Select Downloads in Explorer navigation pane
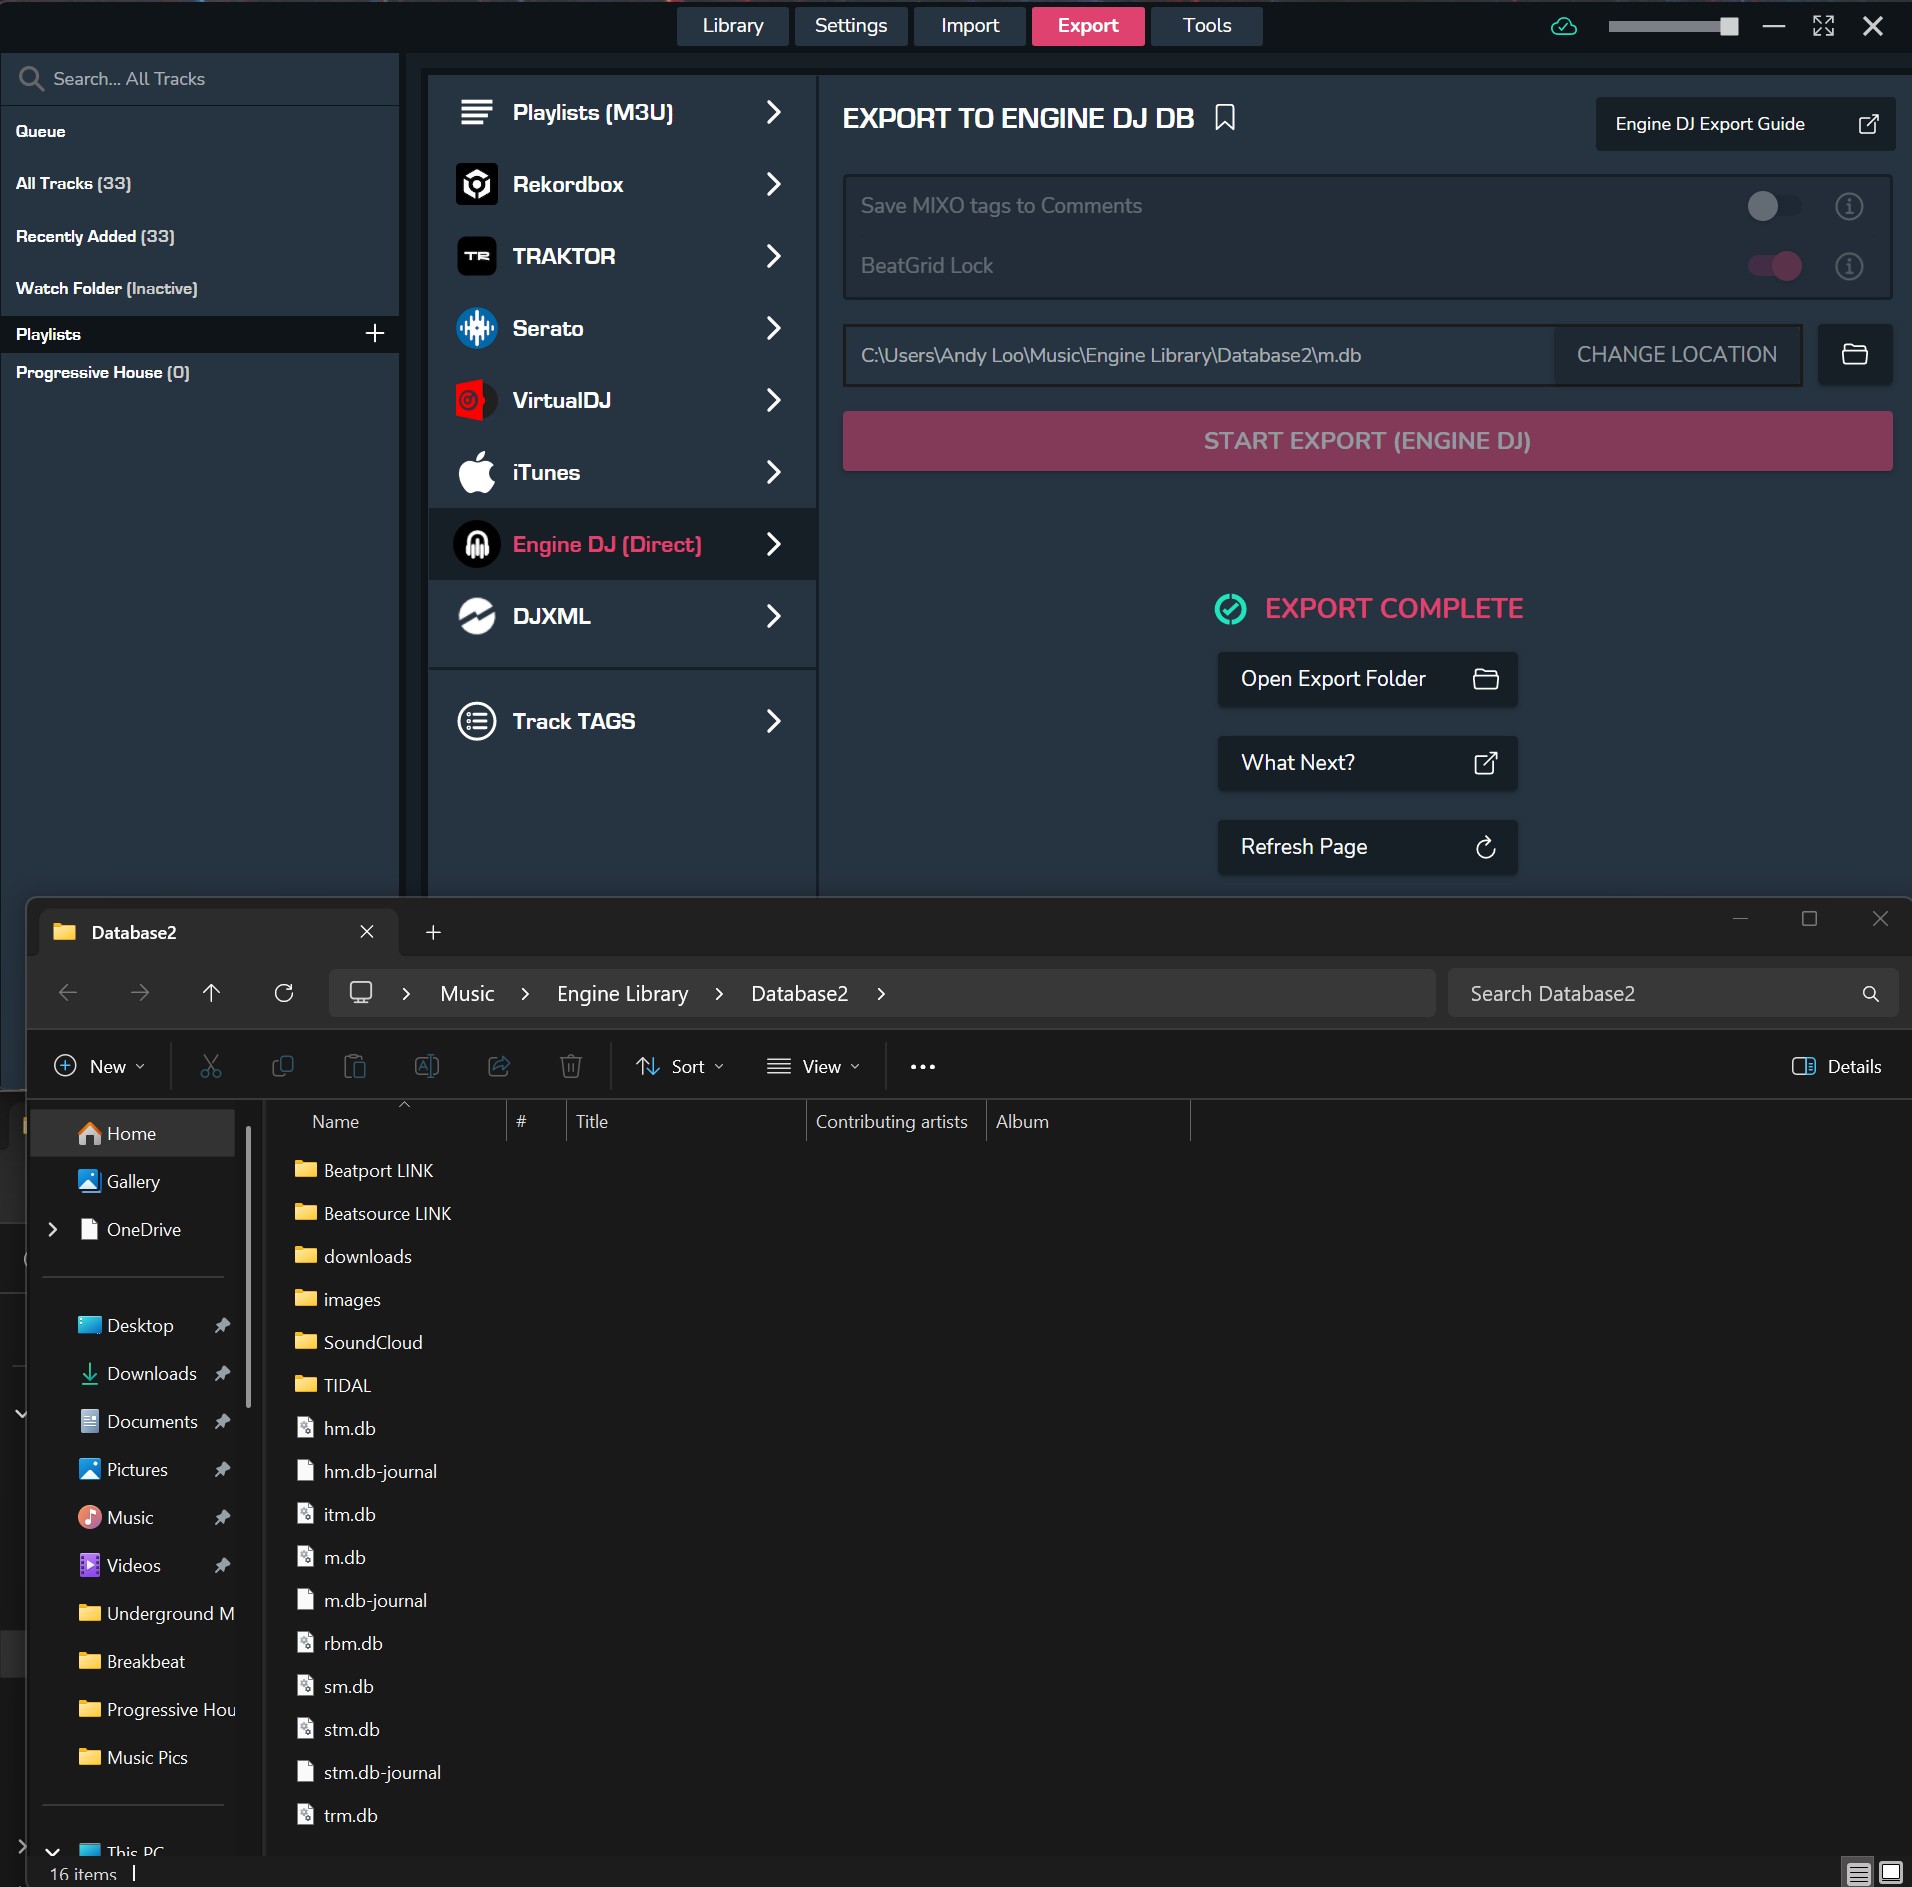The height and width of the screenshot is (1887, 1912). [152, 1373]
